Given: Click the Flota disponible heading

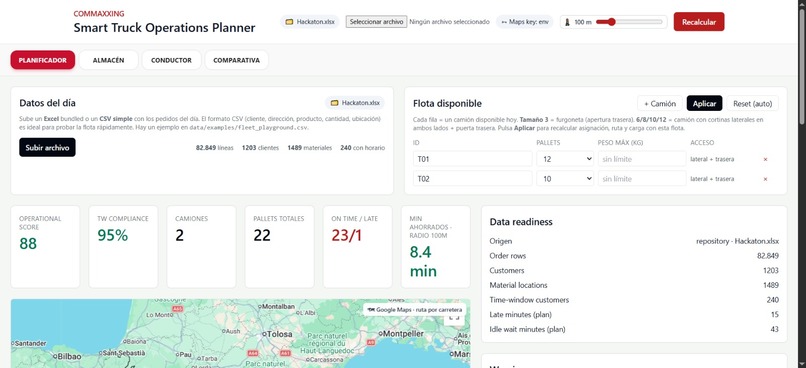Looking at the screenshot, I should tap(447, 103).
